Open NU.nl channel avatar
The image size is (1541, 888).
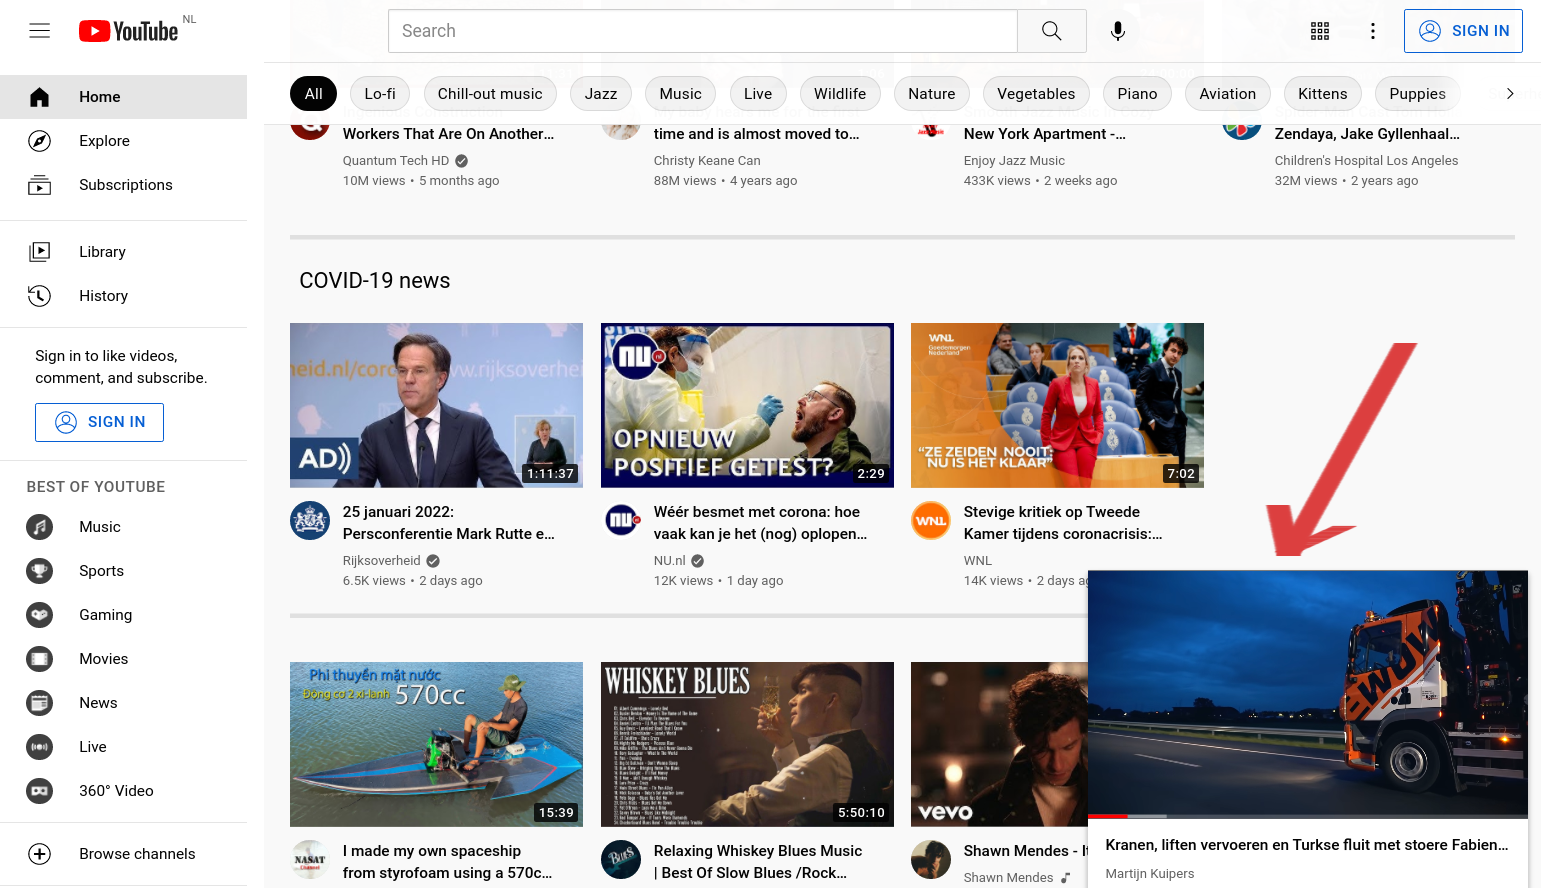pyautogui.click(x=621, y=521)
